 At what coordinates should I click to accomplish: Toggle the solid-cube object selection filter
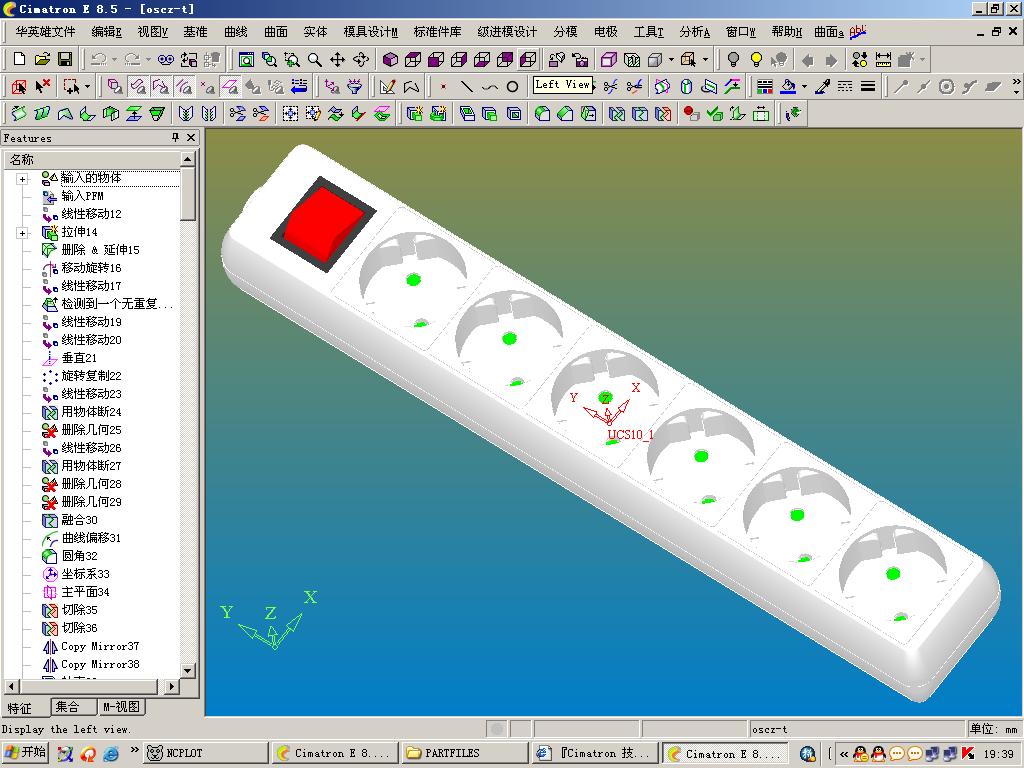[x=116, y=86]
